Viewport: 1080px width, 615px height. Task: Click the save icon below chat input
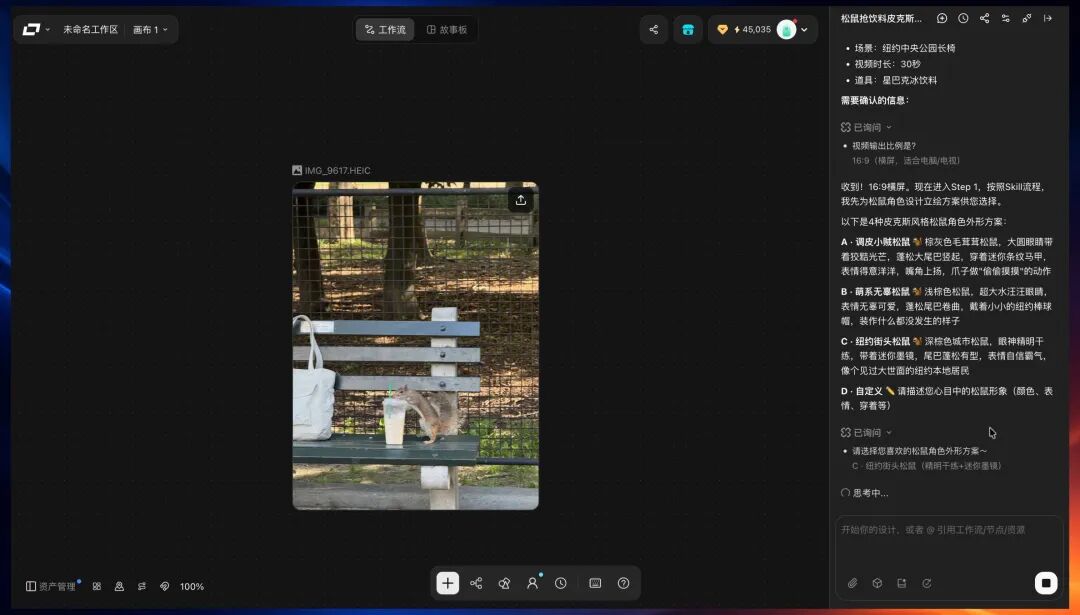[x=902, y=583]
